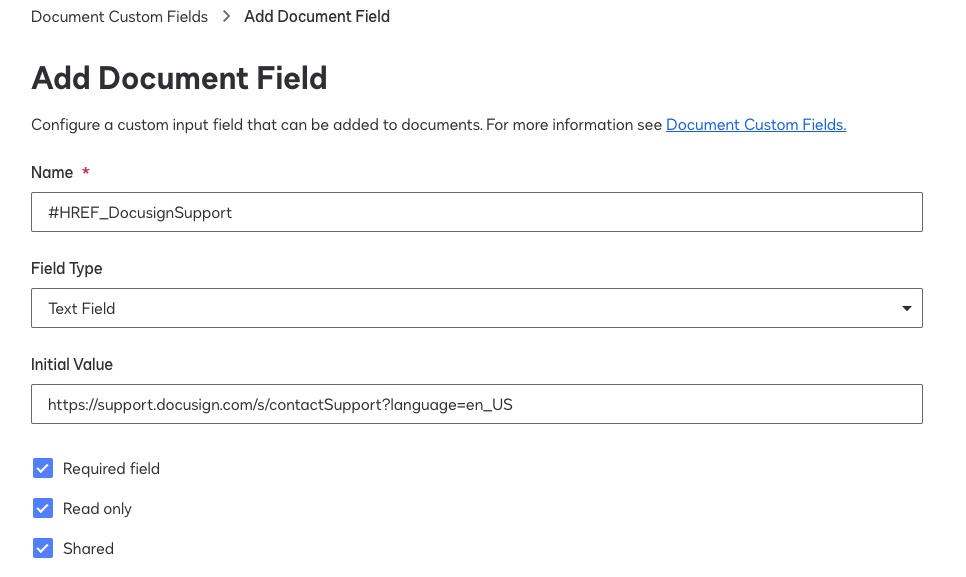Click the Add Document Field page heading
Image resolution: width=966 pixels, height=577 pixels.
[179, 77]
